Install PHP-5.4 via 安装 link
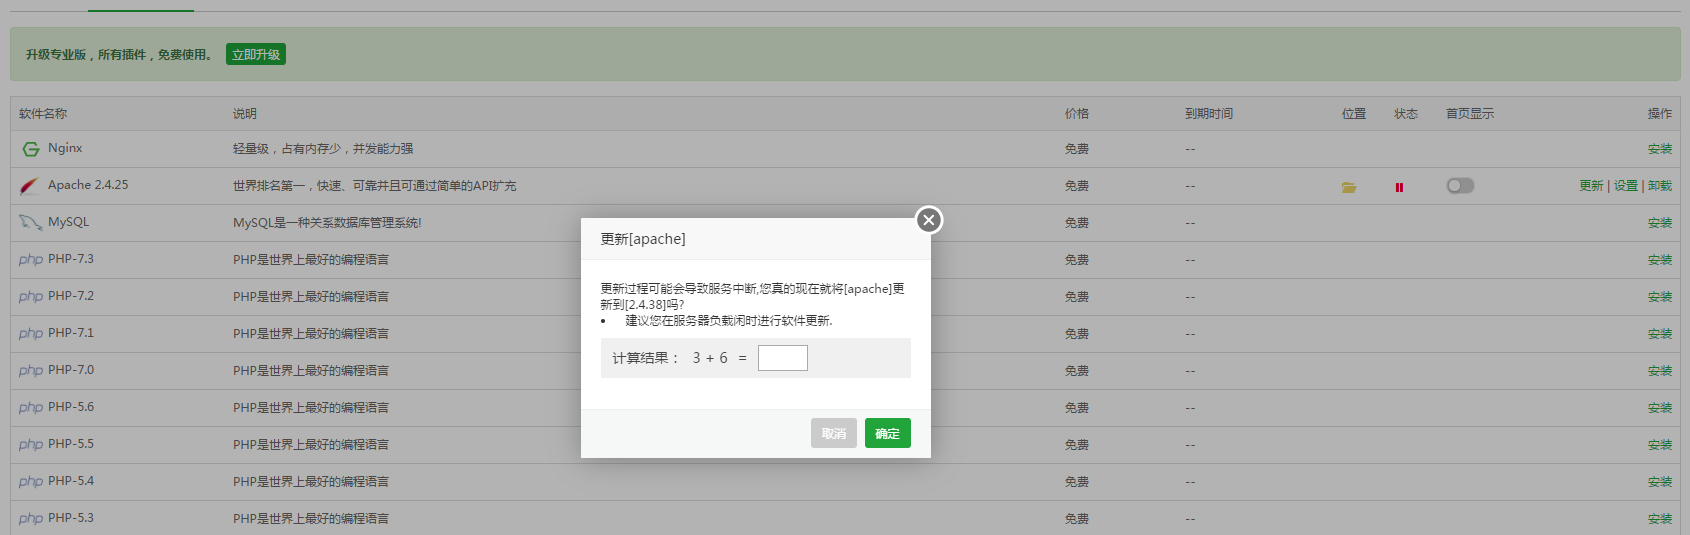 (x=1660, y=482)
